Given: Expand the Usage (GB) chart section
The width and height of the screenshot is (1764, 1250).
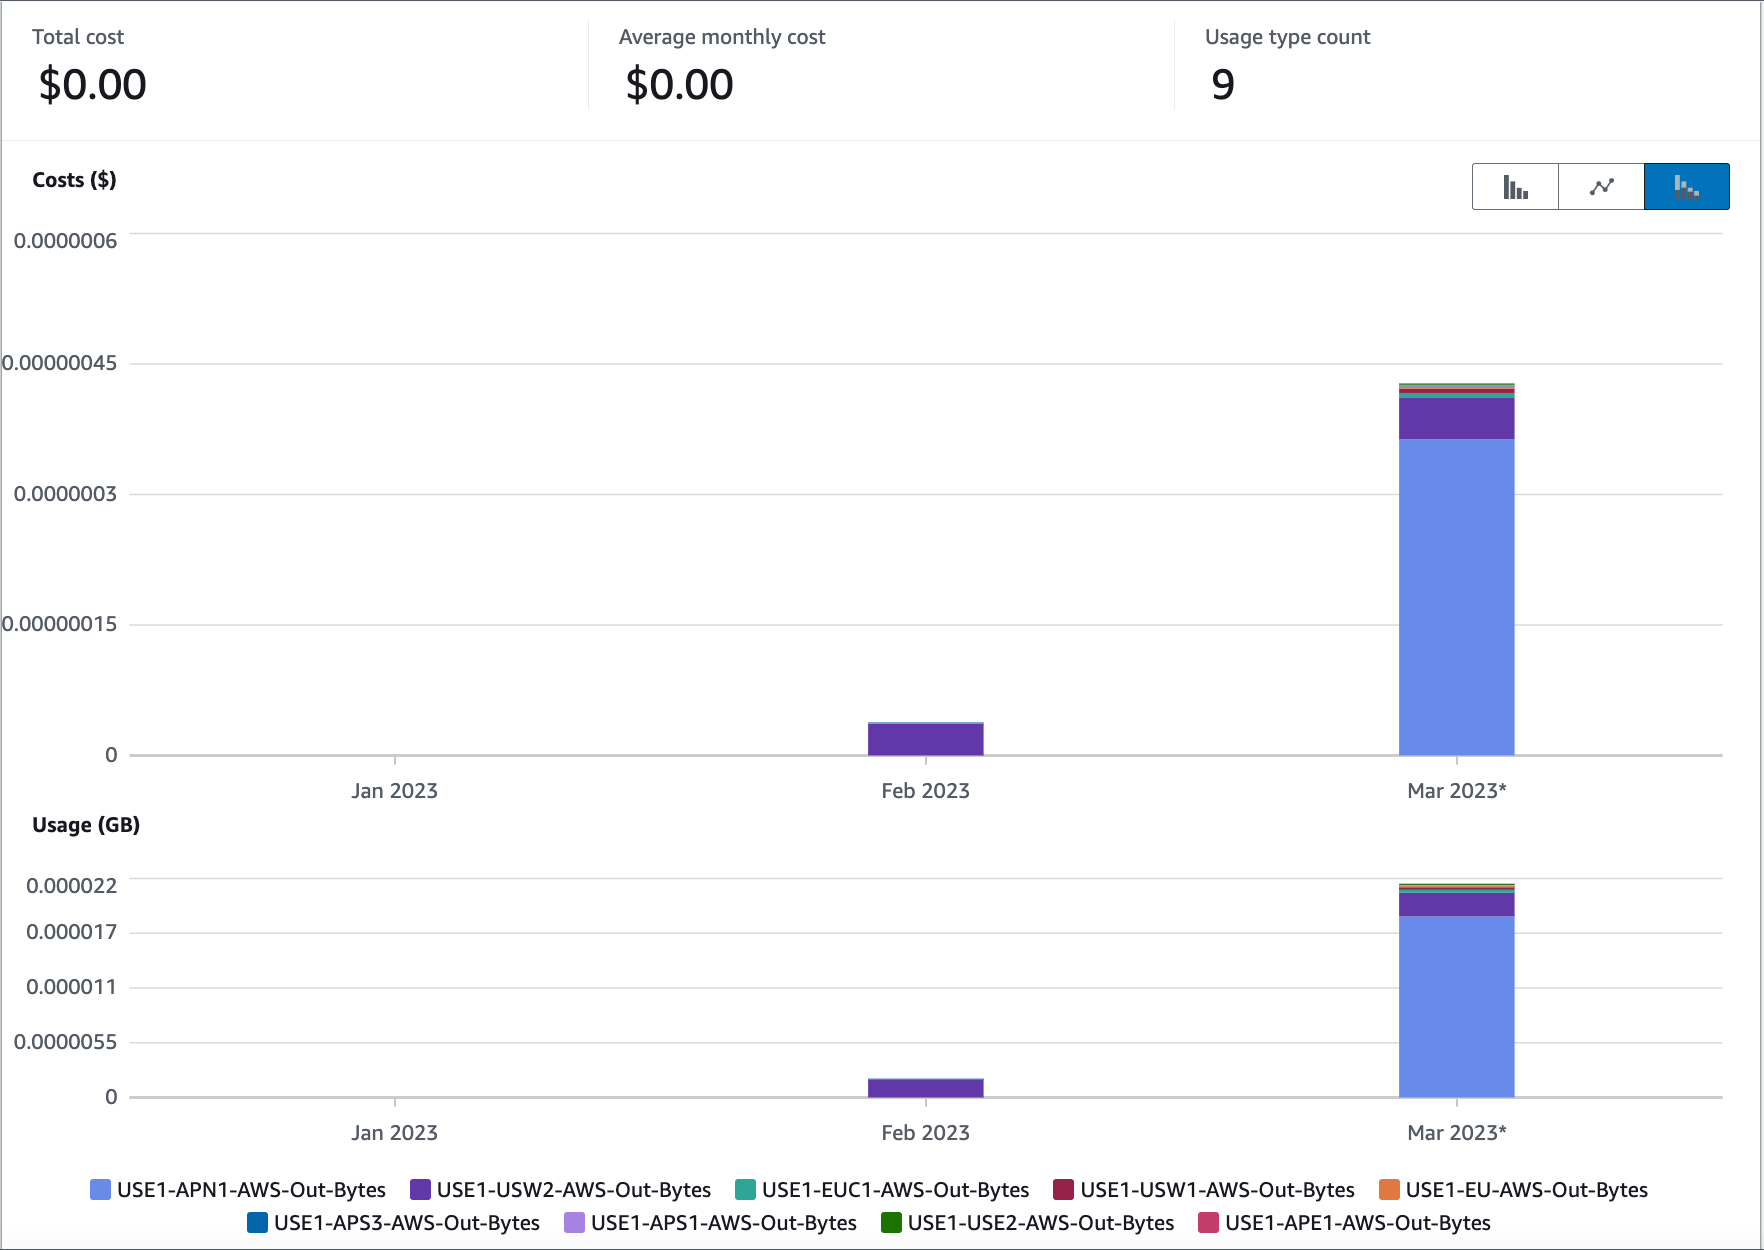Looking at the screenshot, I should click(x=86, y=824).
